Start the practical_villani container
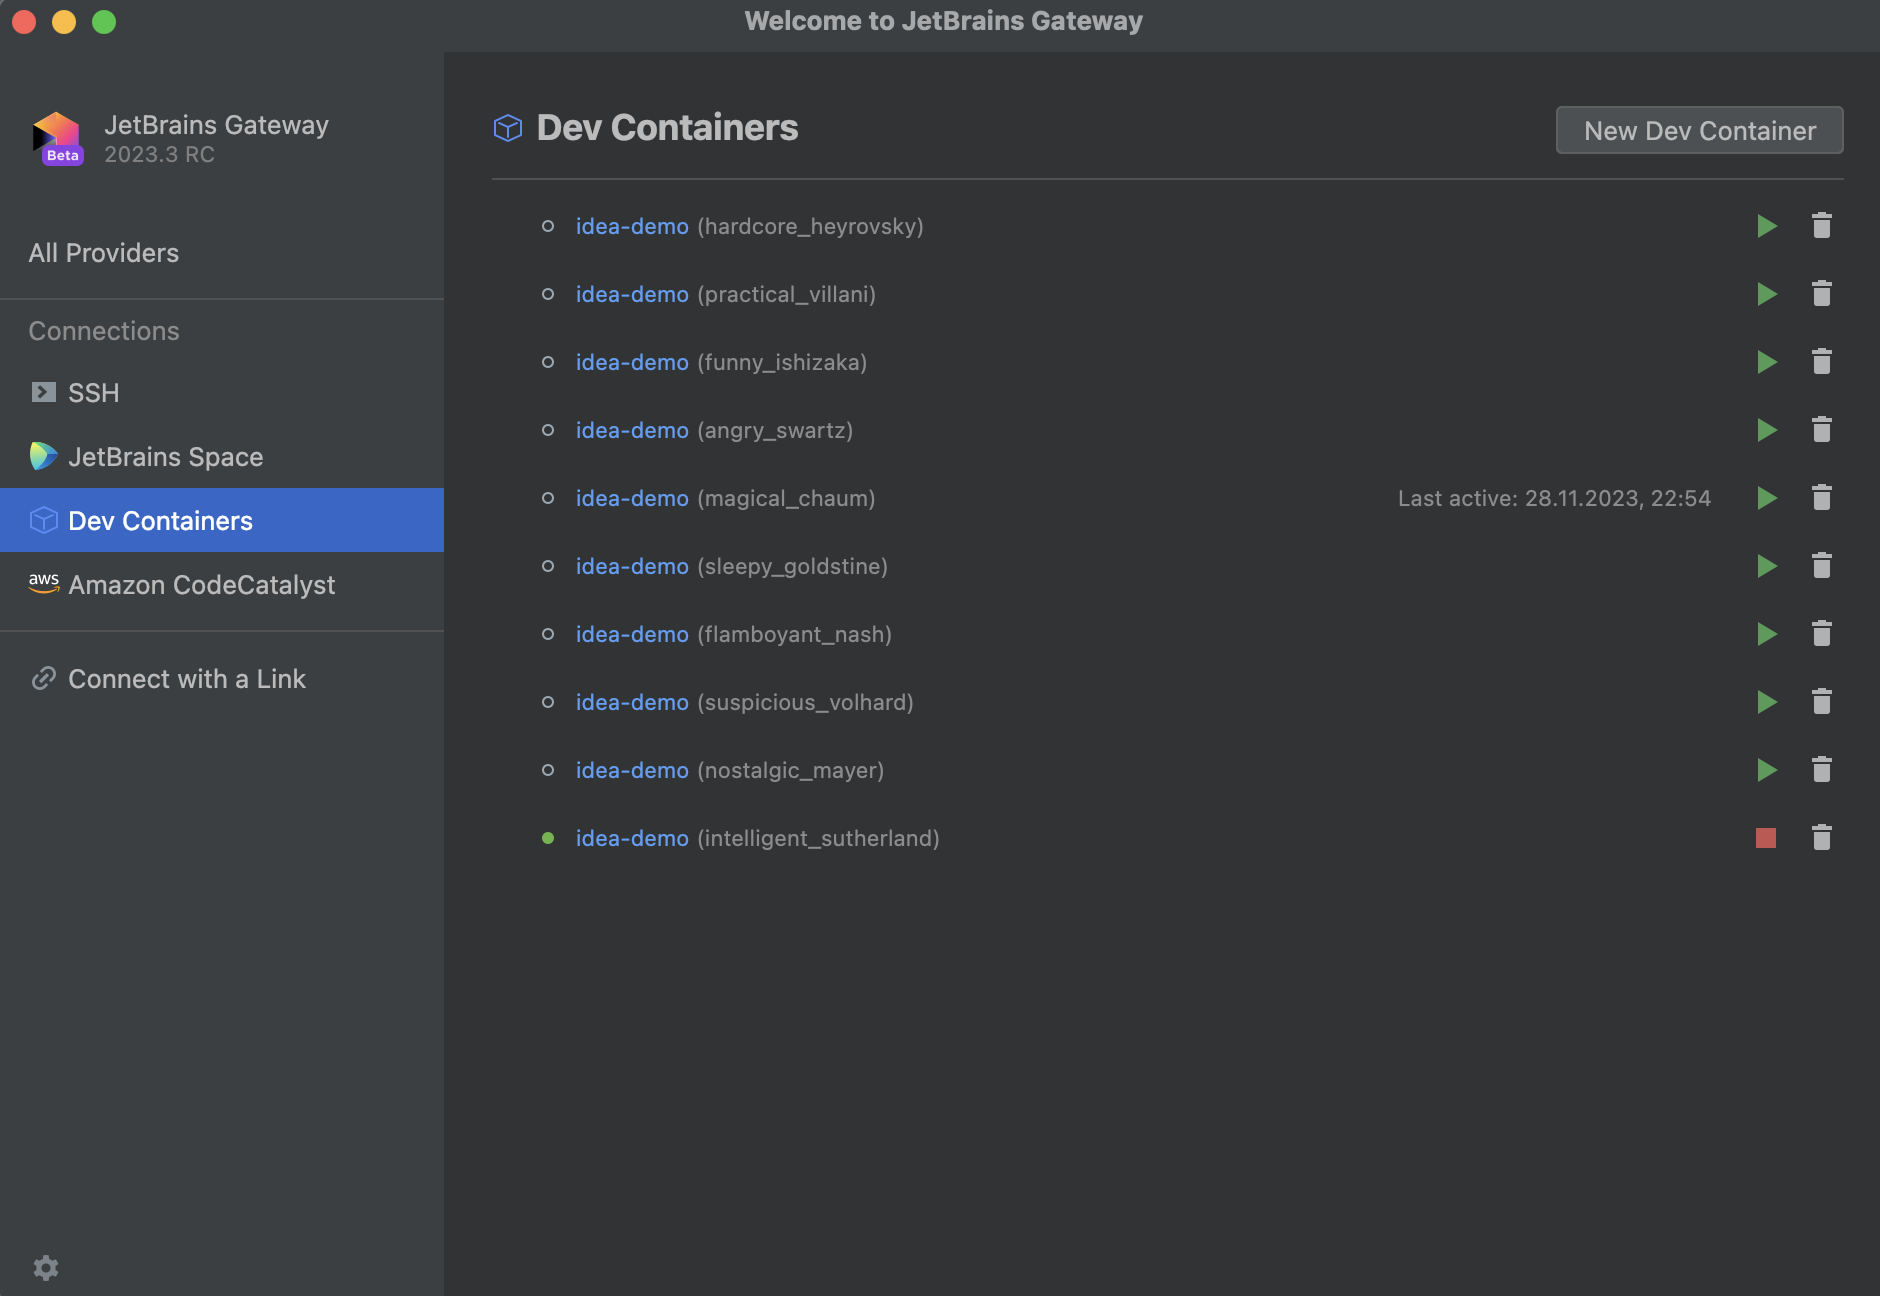Viewport: 1880px width, 1296px height. click(x=1767, y=294)
